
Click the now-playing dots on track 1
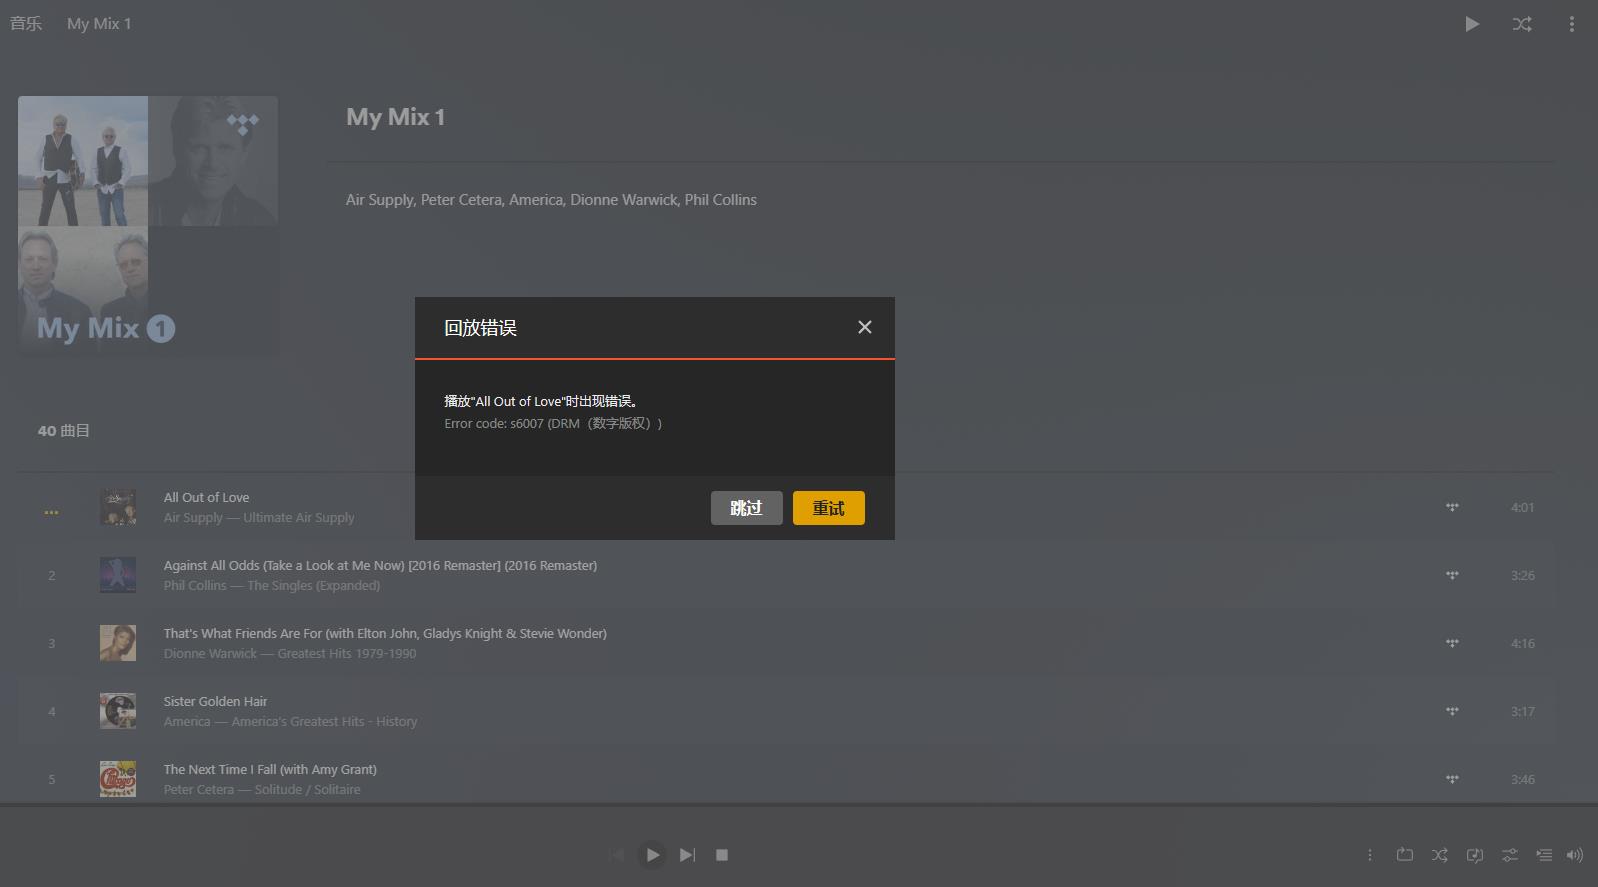(x=51, y=512)
